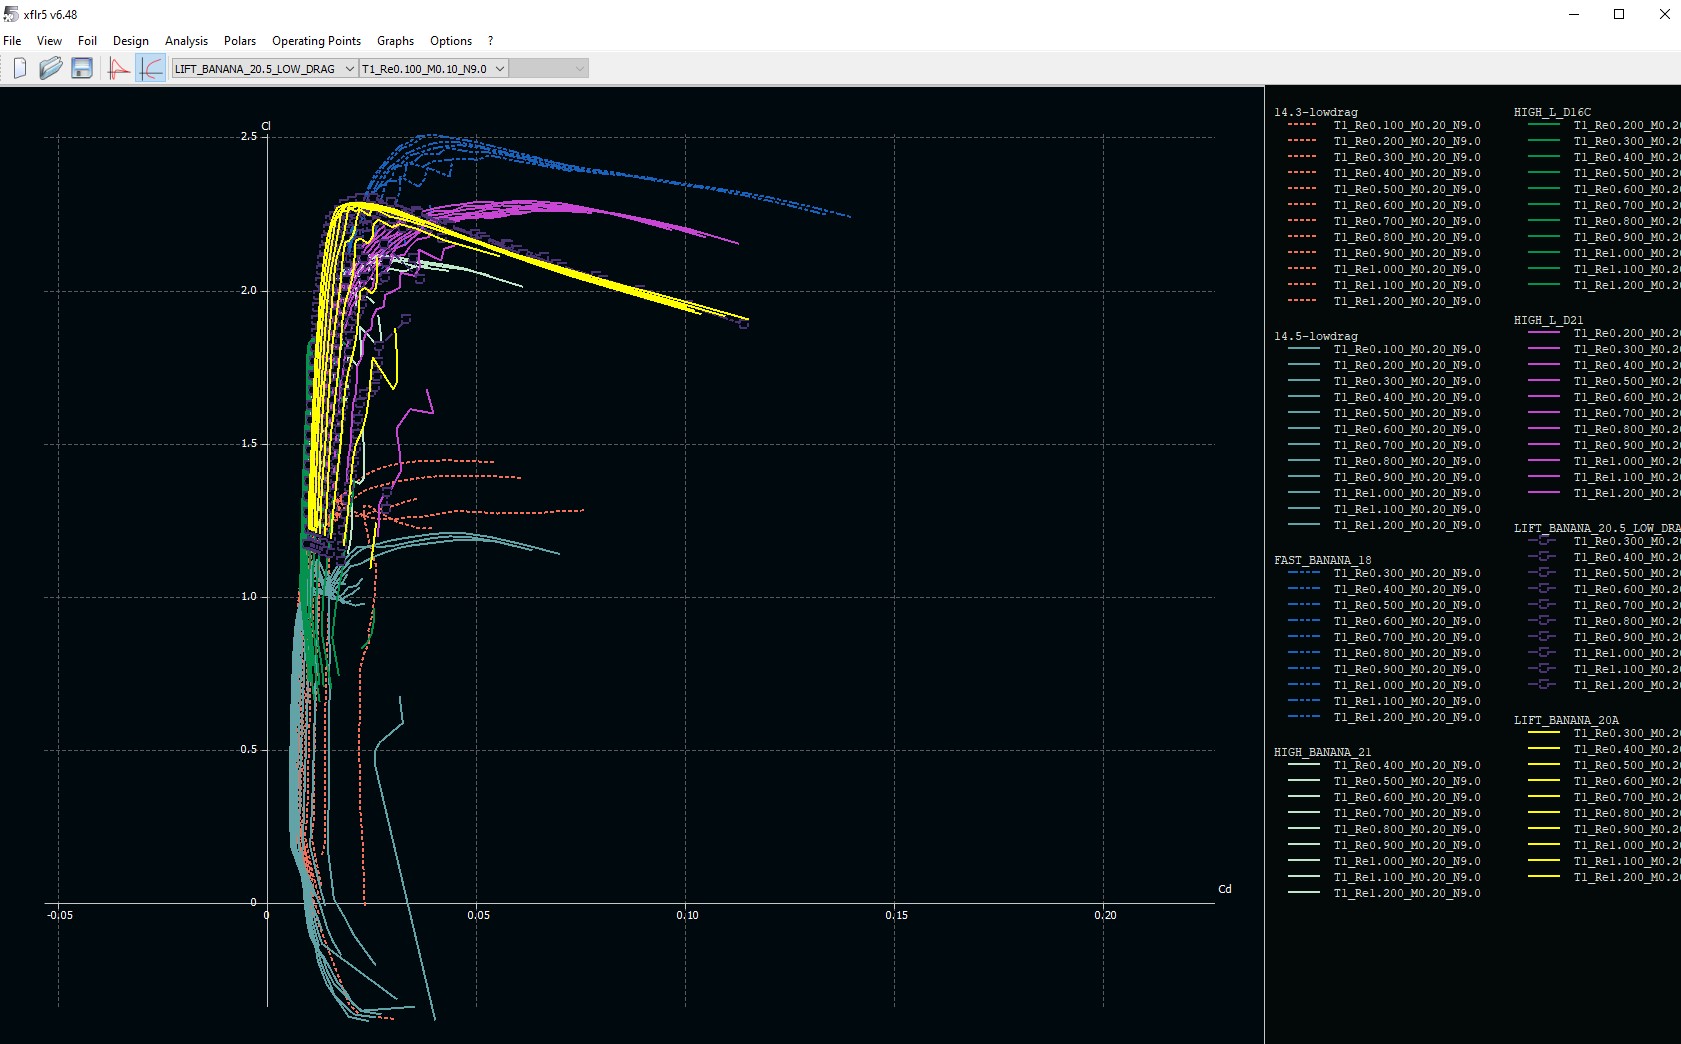Select the 14.3-lowdrag legend heading
Screen dimensions: 1681x1044
coord(1315,112)
